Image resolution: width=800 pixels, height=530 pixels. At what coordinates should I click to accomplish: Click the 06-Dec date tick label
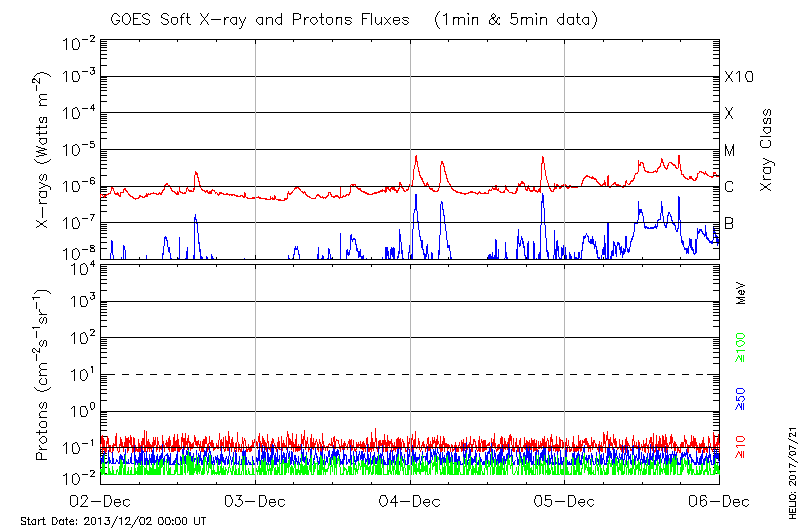tap(718, 501)
